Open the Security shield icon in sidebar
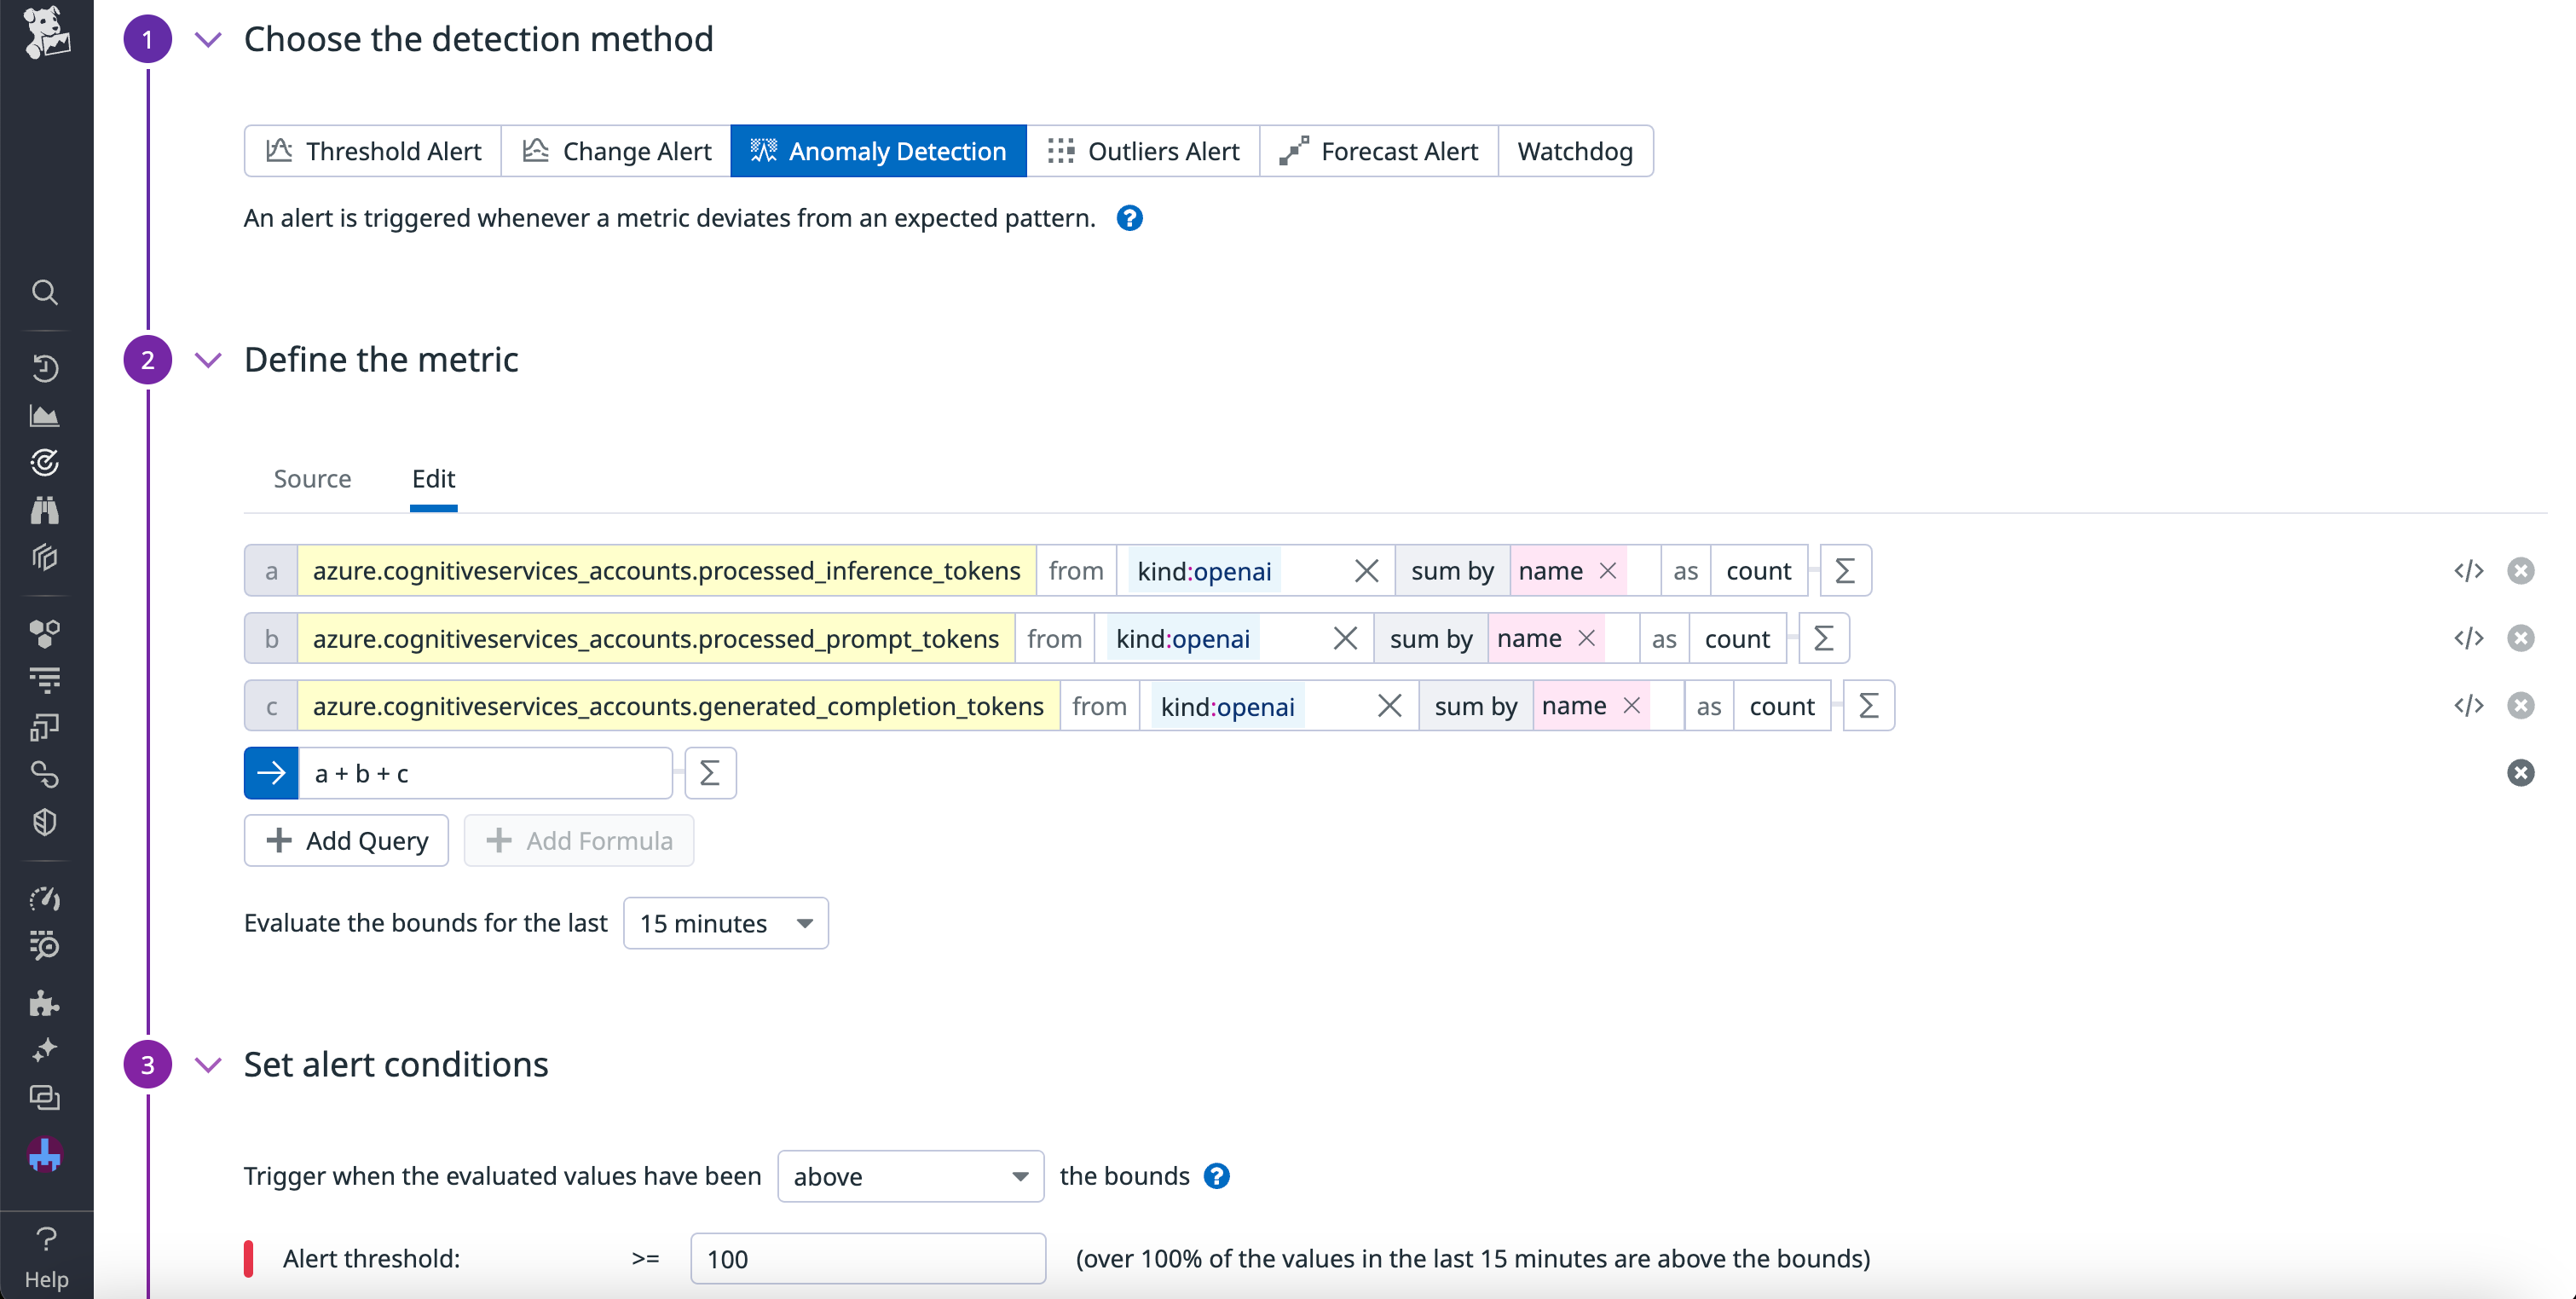Viewport: 2576px width, 1299px height. coord(45,822)
